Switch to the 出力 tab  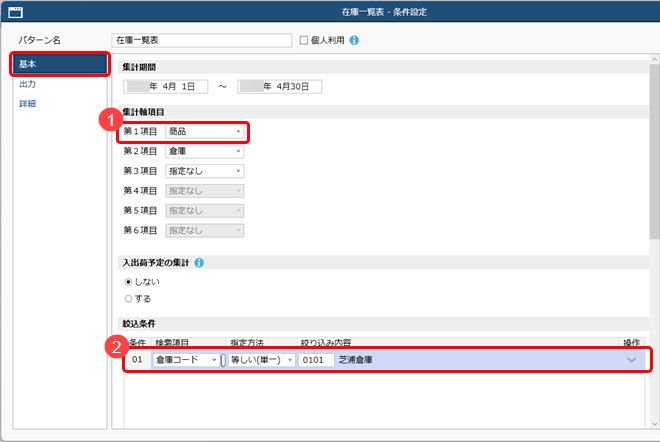(x=28, y=84)
